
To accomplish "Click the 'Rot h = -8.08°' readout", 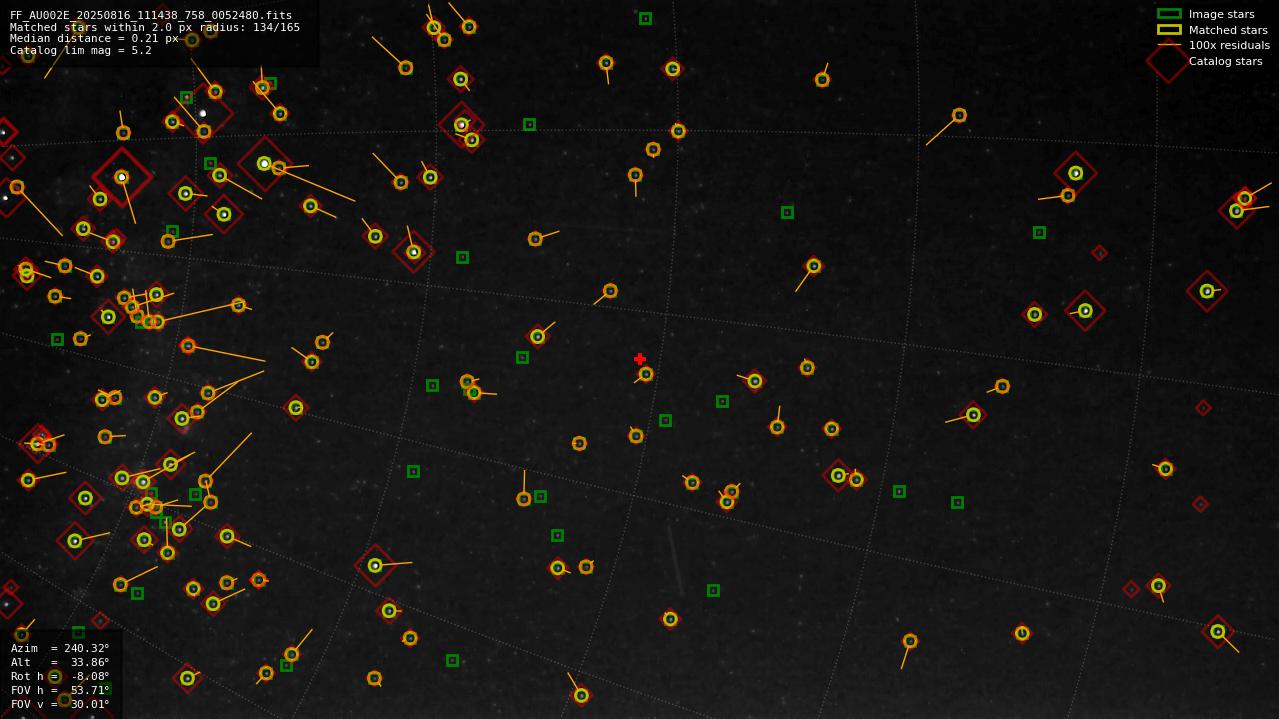I will pos(60,676).
